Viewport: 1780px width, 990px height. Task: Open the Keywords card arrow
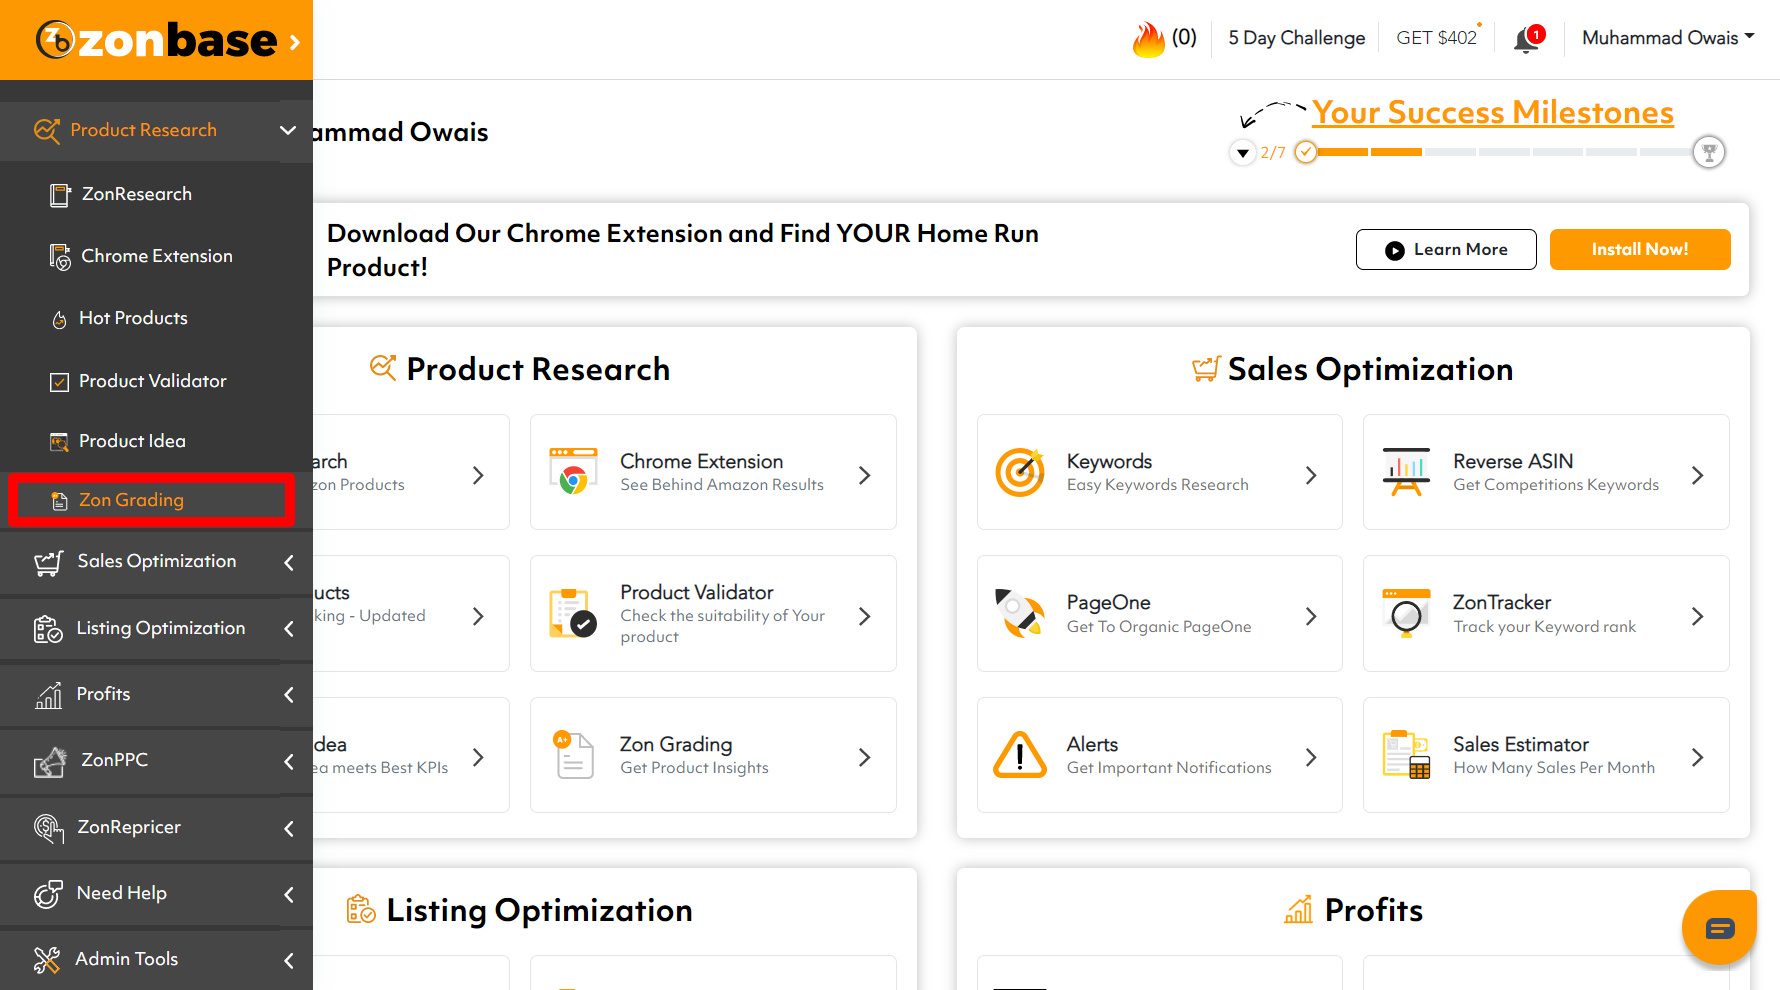1311,476
